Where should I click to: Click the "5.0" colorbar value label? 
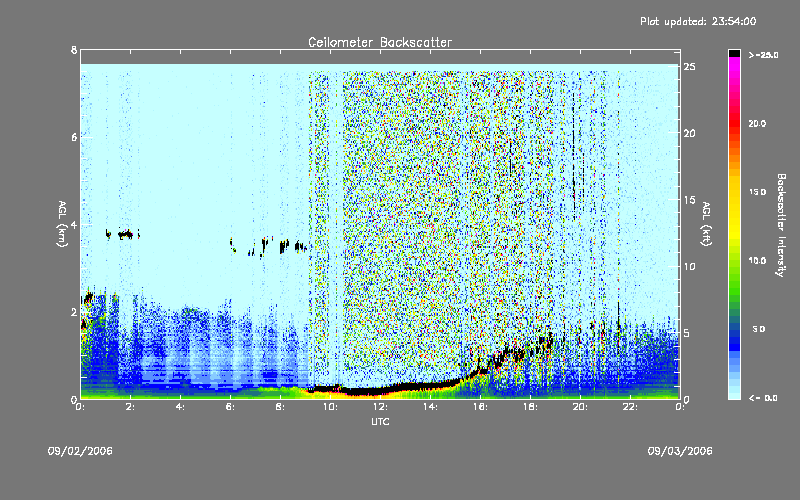click(759, 329)
